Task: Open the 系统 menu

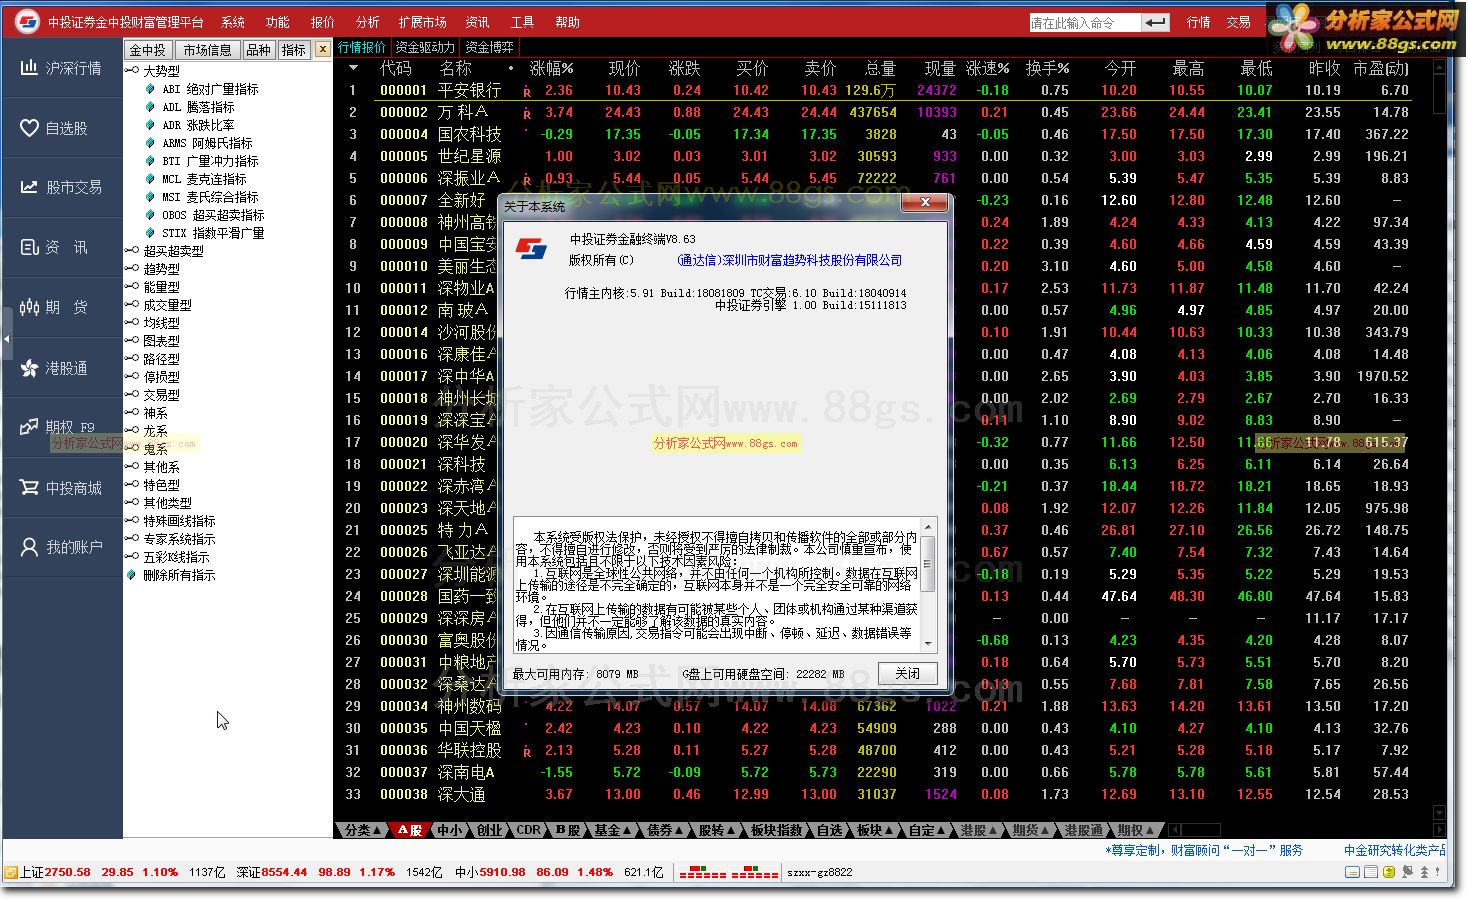Action: (x=233, y=22)
